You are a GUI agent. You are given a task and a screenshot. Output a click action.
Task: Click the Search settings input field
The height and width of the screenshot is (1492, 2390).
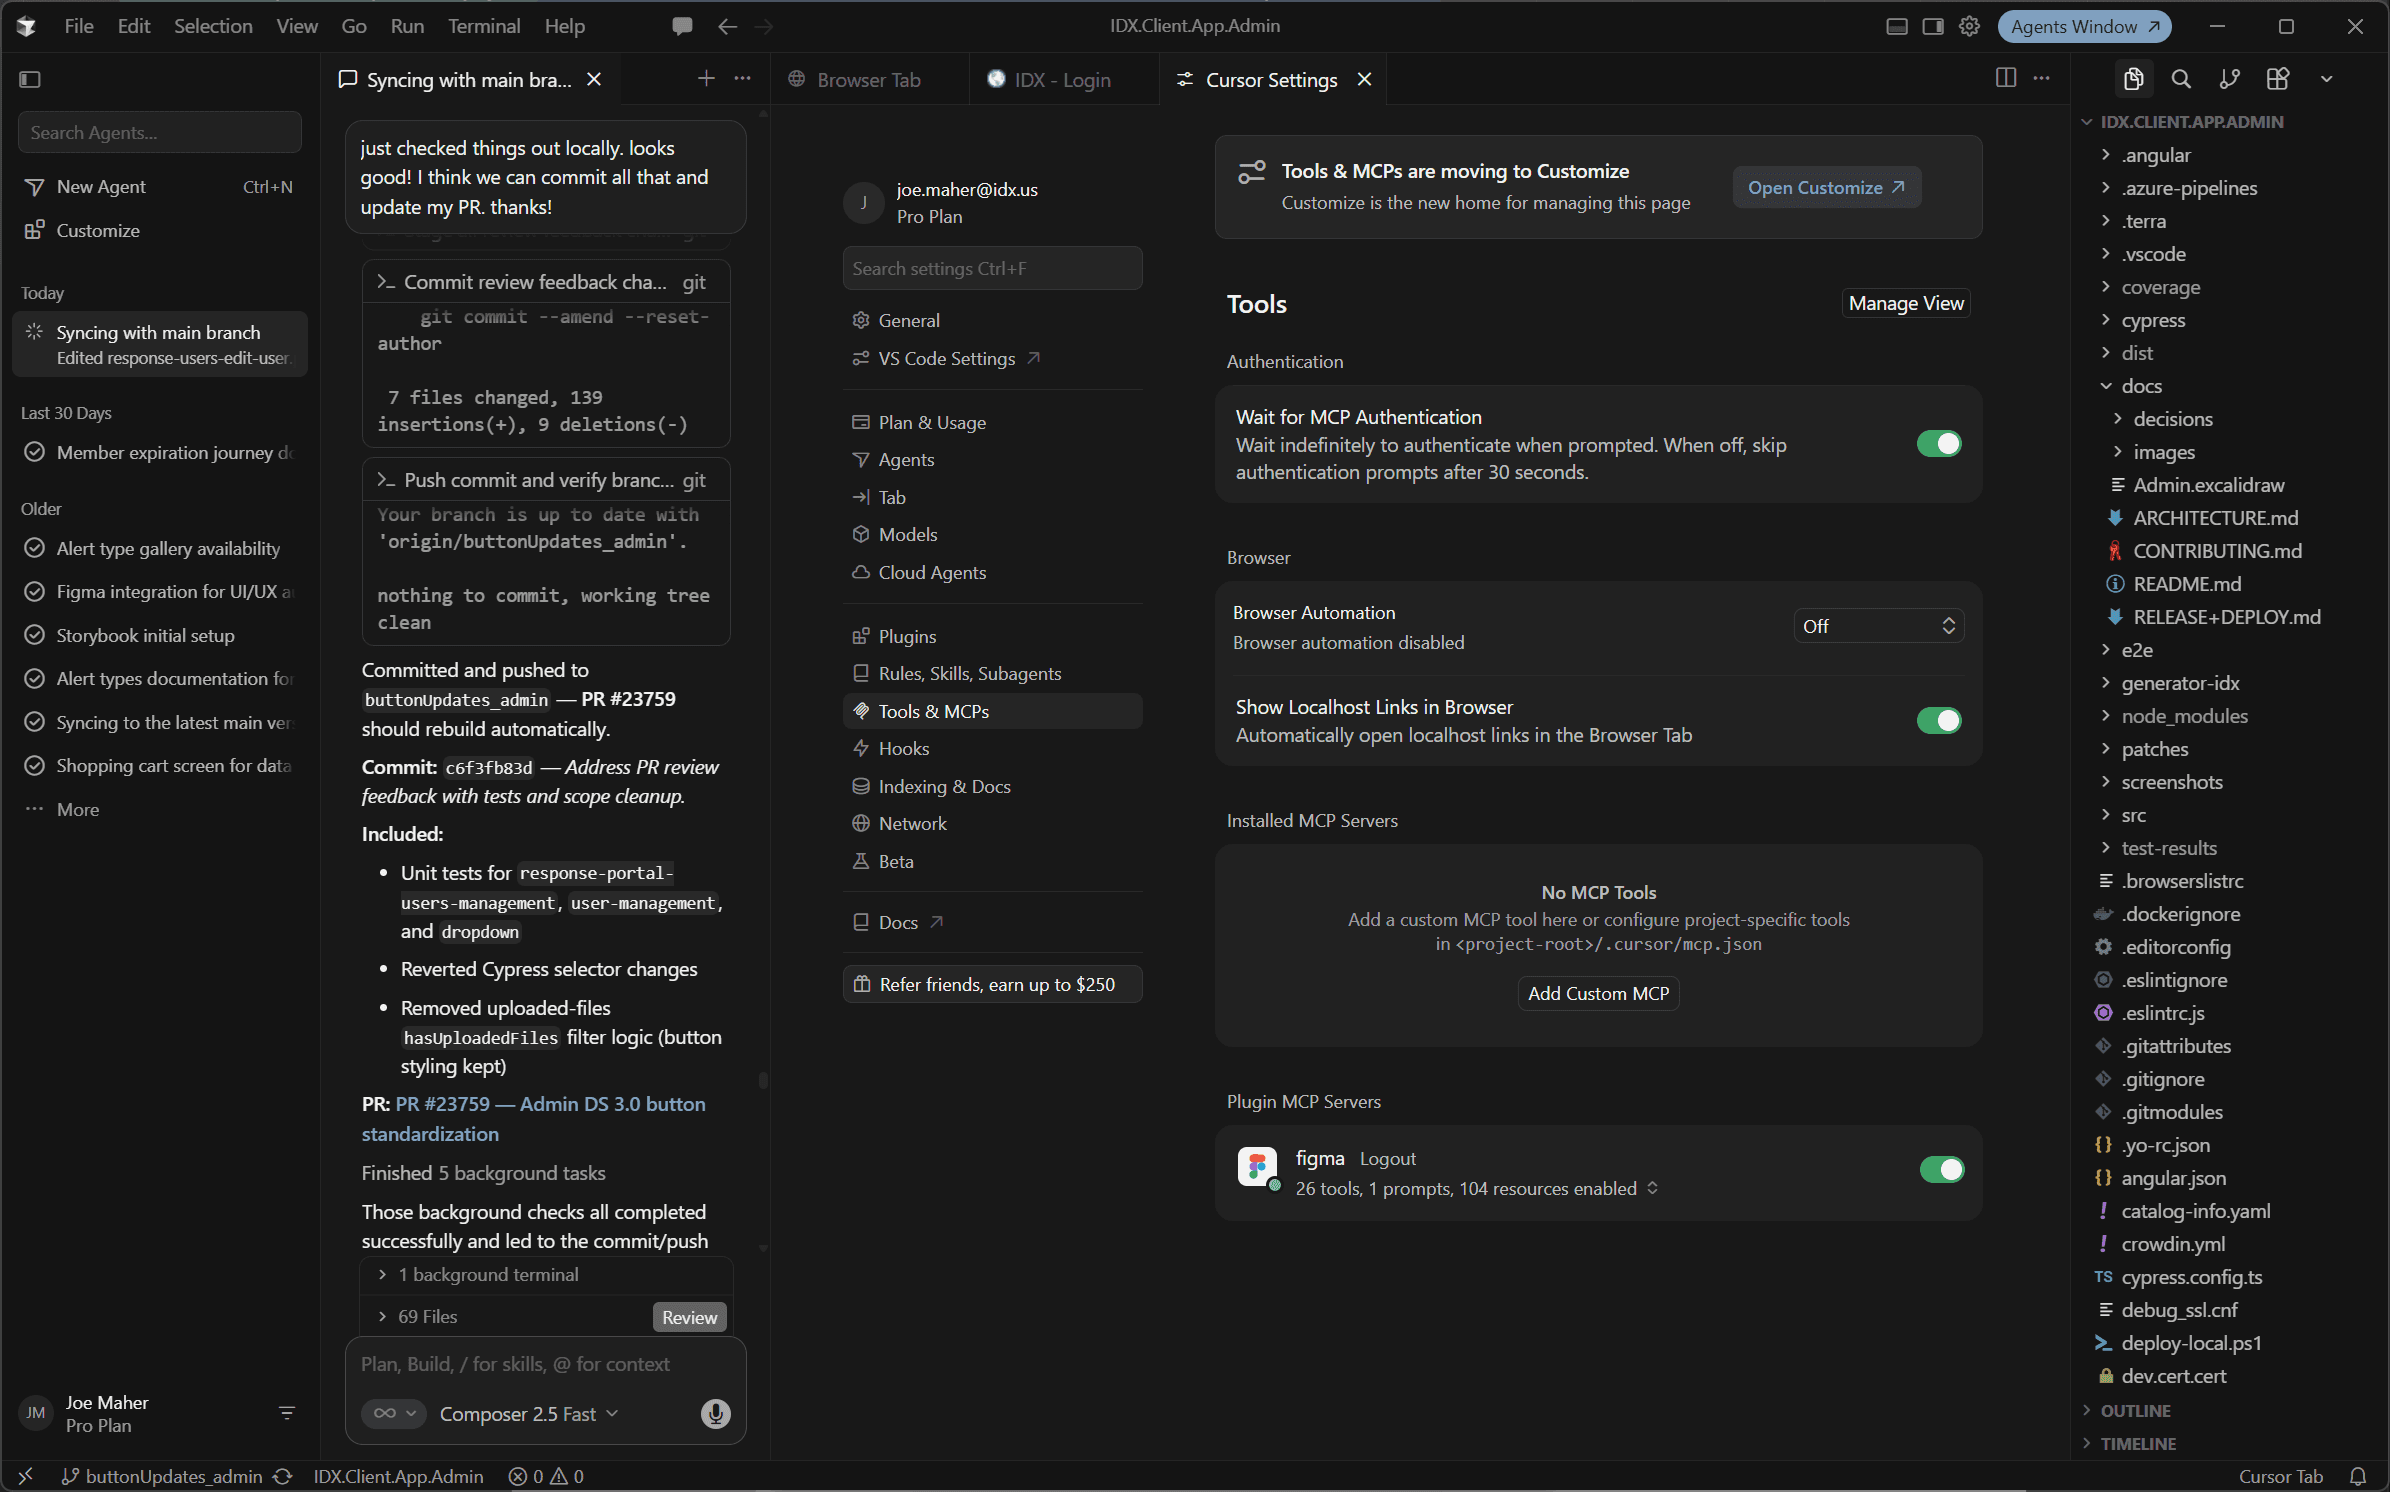[992, 268]
